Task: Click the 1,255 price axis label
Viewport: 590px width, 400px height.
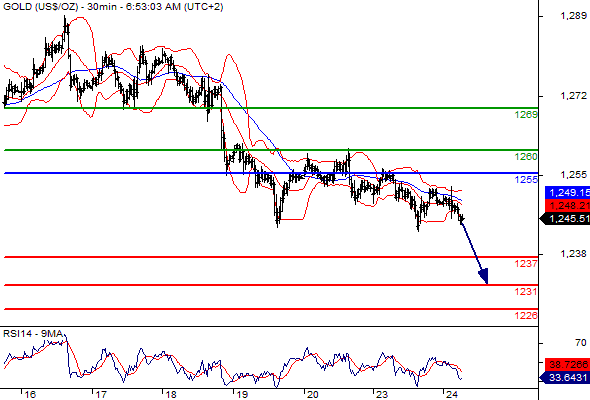Action: pos(573,175)
